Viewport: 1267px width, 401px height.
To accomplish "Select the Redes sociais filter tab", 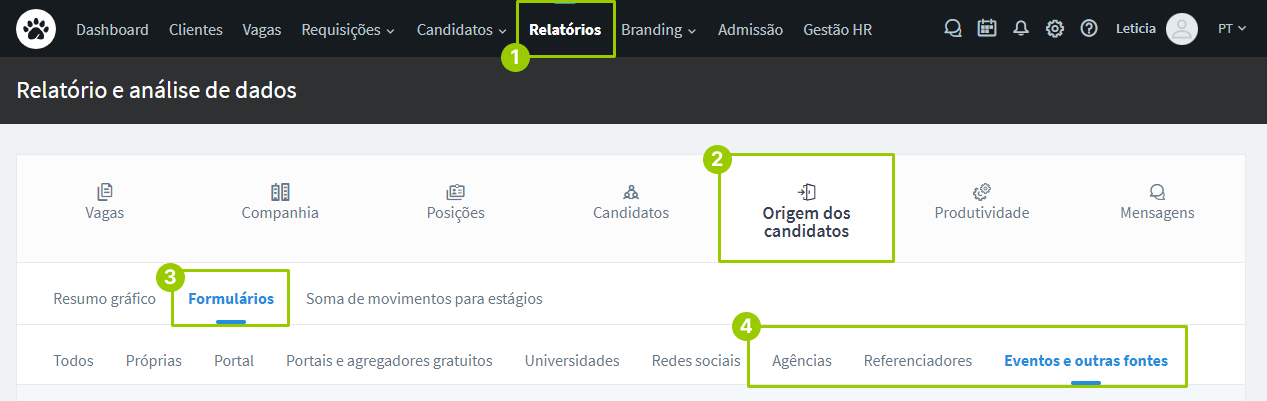I will point(696,361).
